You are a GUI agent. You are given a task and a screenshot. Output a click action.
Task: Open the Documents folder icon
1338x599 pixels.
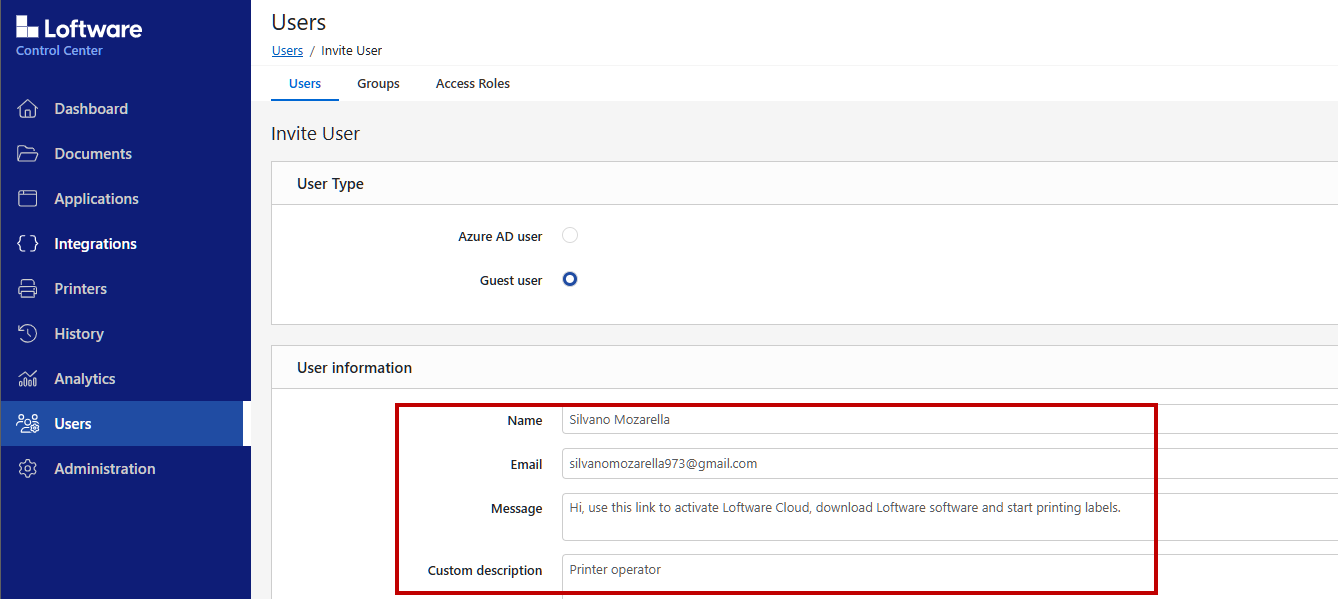point(28,154)
